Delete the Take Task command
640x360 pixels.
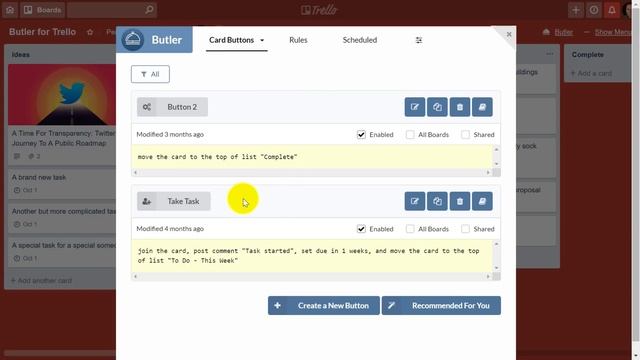click(x=460, y=201)
